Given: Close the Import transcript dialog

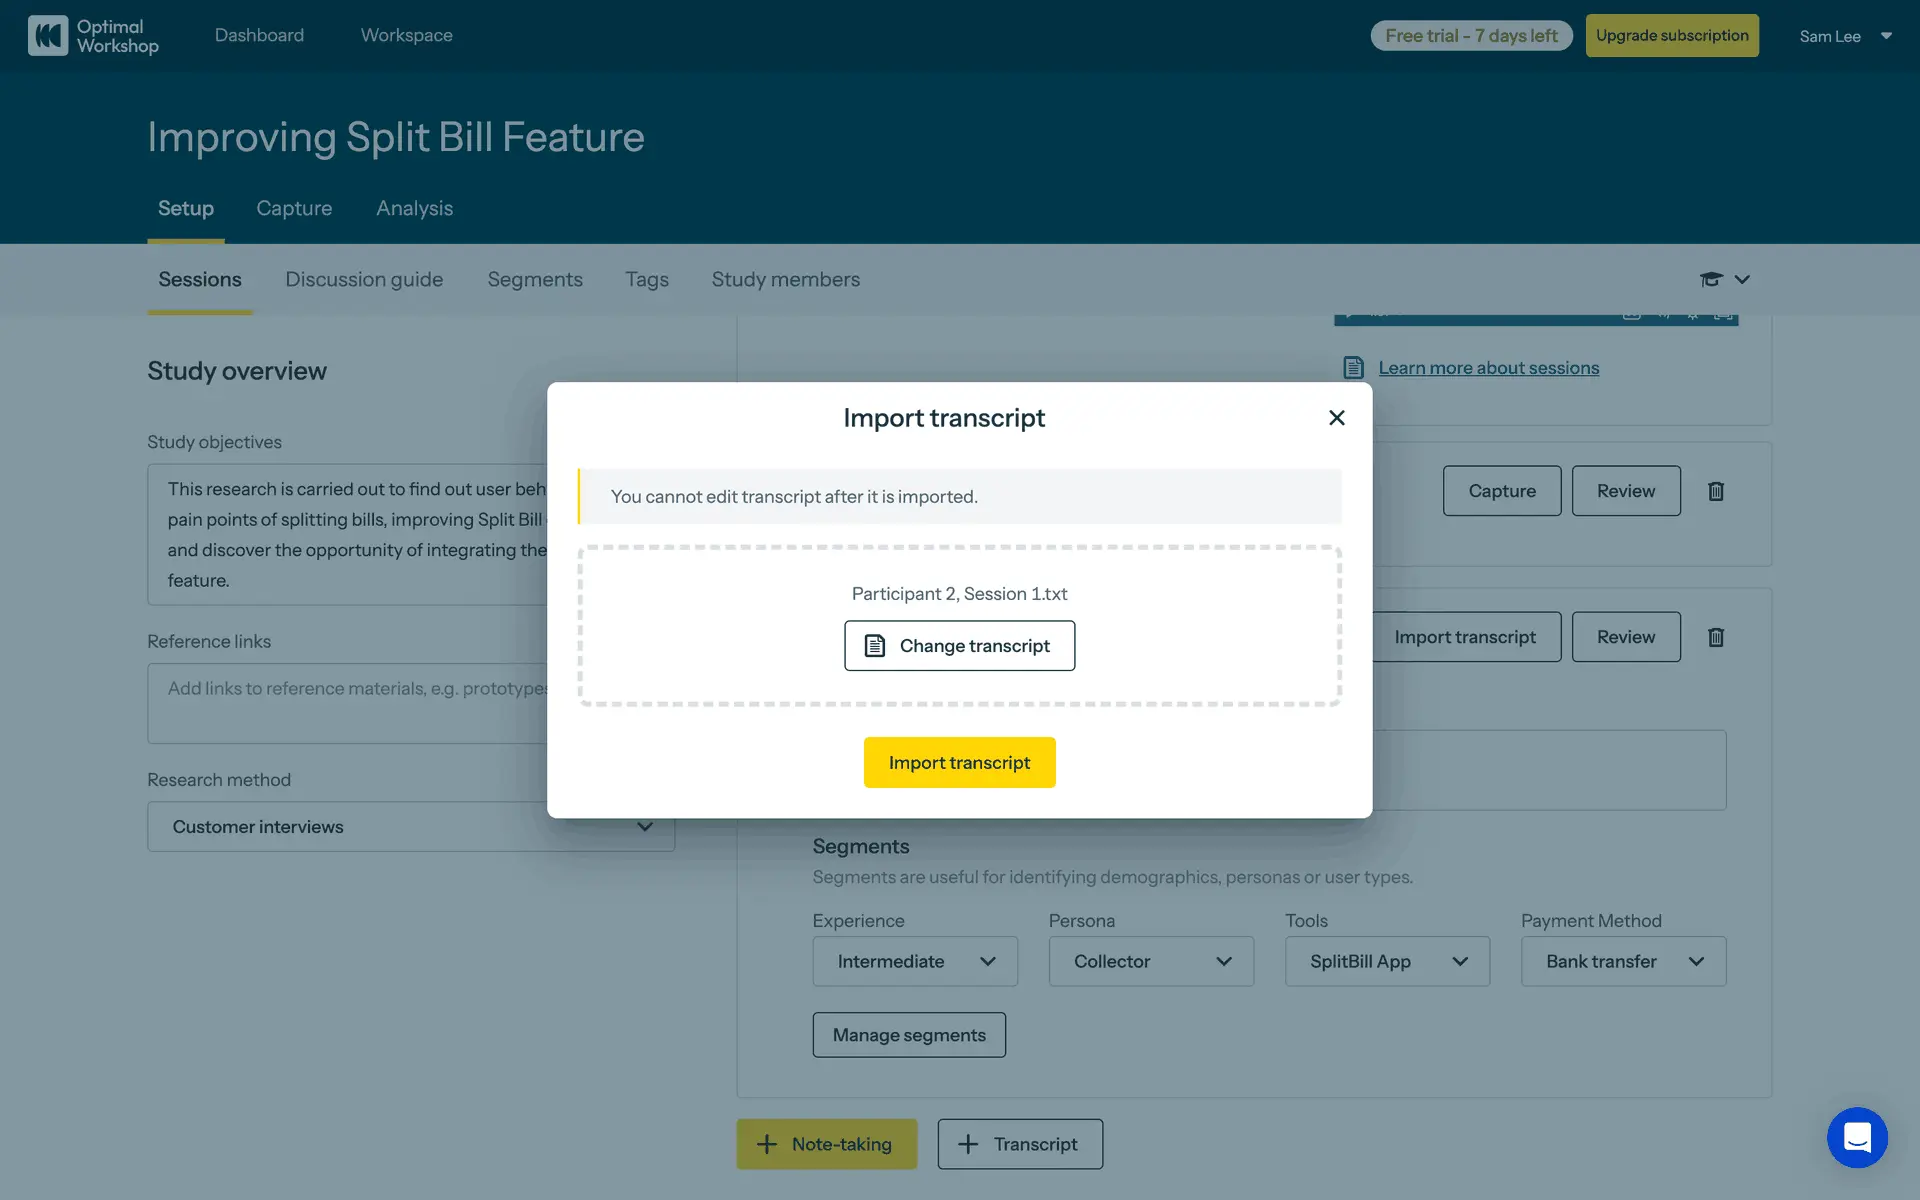Looking at the screenshot, I should coord(1336,418).
